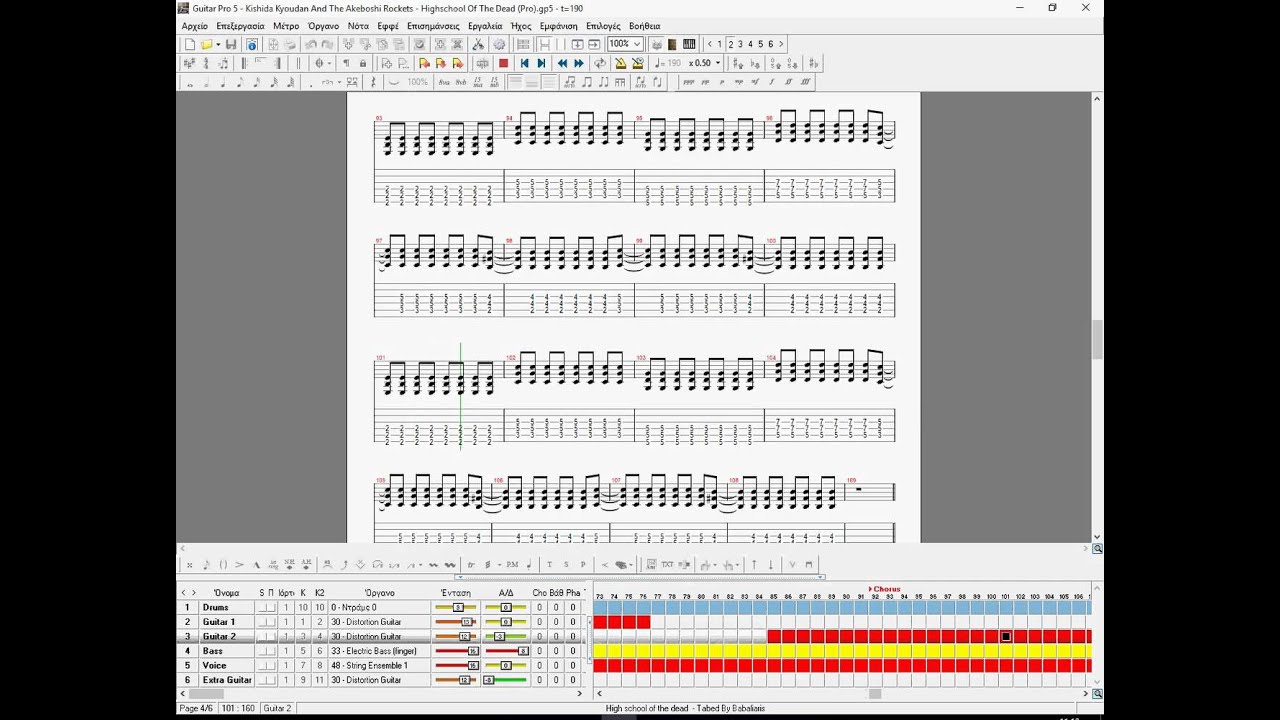Expand the open-file dropdown arrow
Viewport: 1280px width, 720px height.
tap(218, 44)
